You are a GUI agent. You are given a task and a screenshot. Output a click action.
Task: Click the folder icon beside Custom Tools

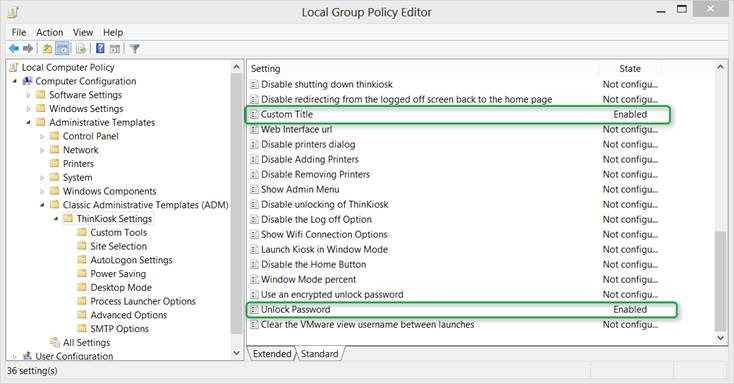(x=82, y=232)
